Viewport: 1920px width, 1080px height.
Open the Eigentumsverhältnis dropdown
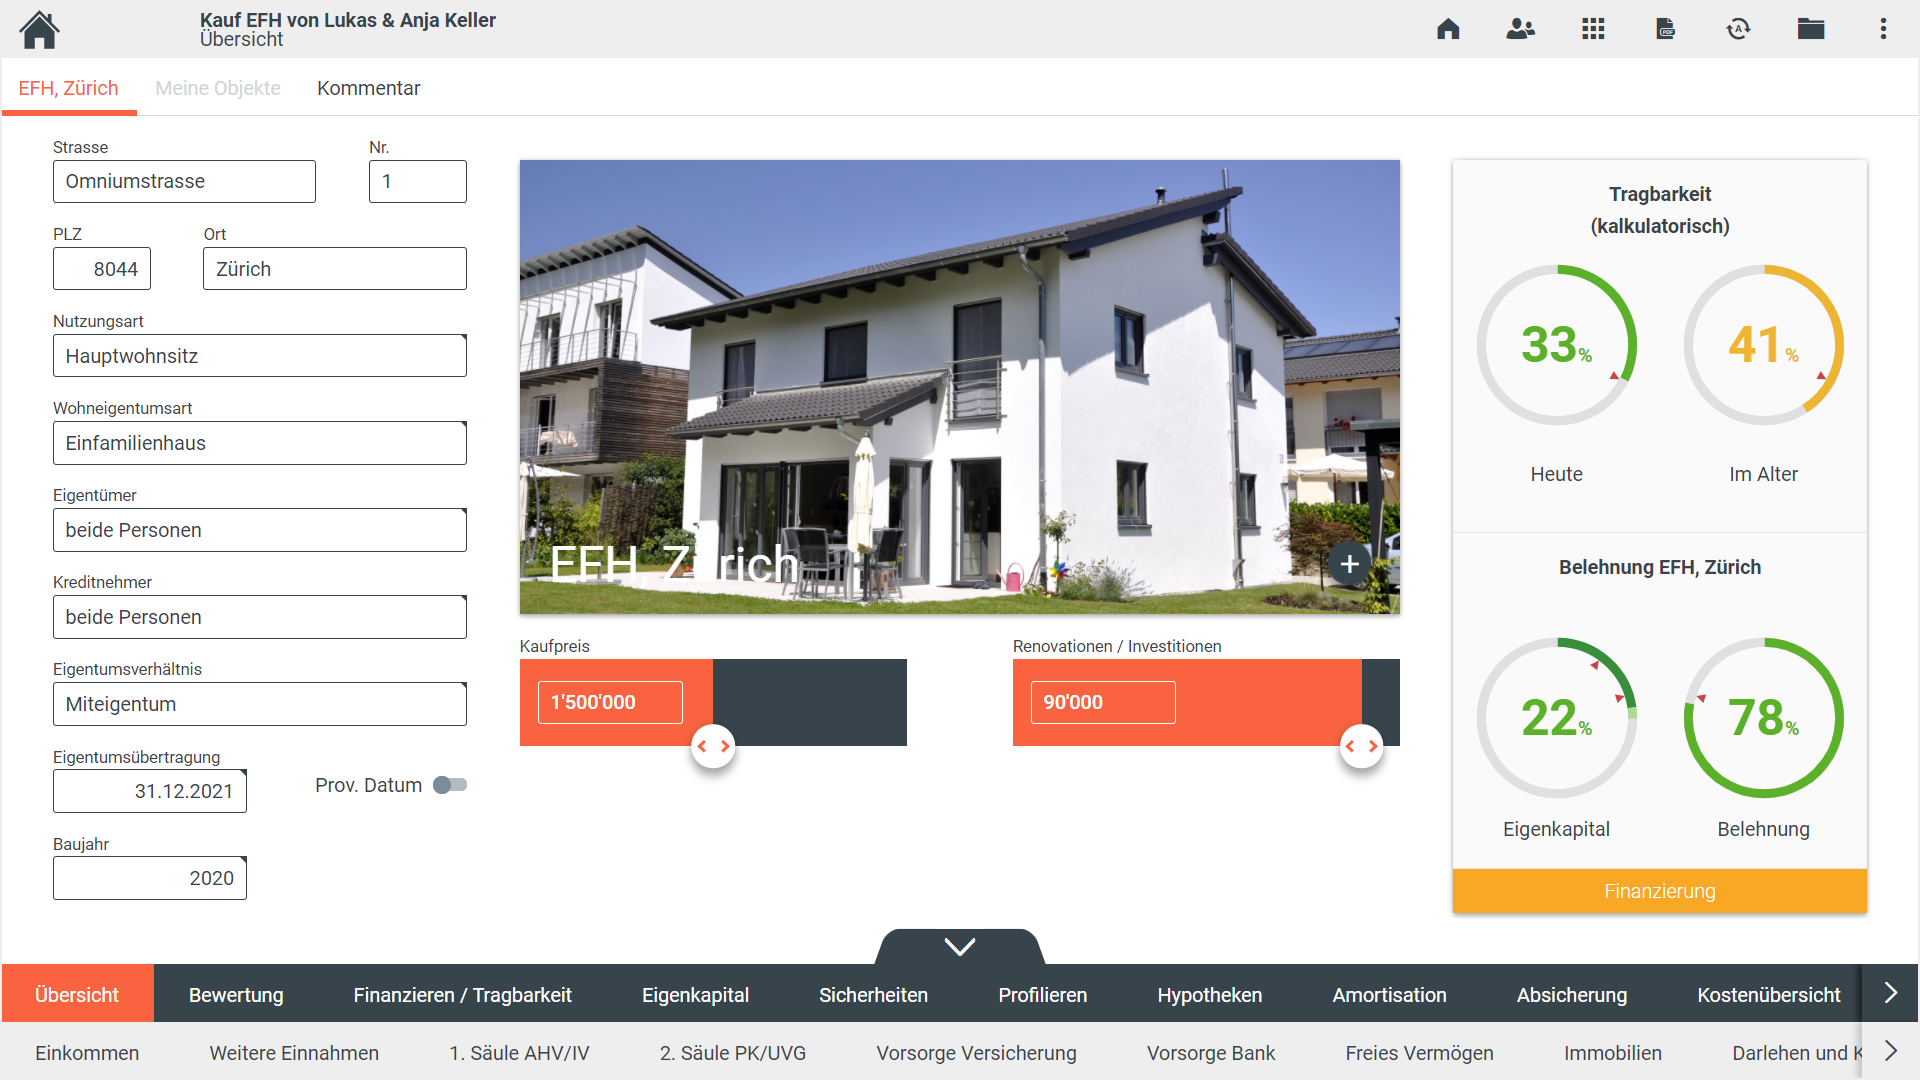tap(259, 704)
